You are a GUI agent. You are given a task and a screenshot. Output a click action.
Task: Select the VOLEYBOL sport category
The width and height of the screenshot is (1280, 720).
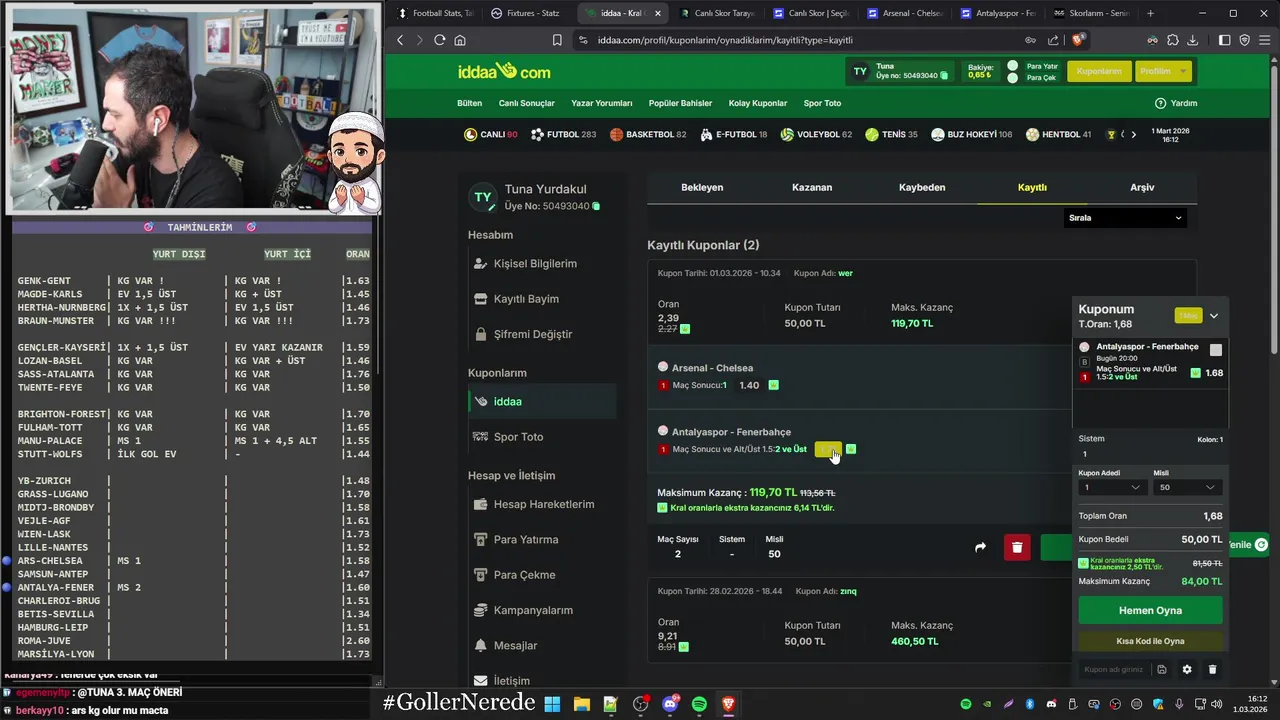point(816,134)
